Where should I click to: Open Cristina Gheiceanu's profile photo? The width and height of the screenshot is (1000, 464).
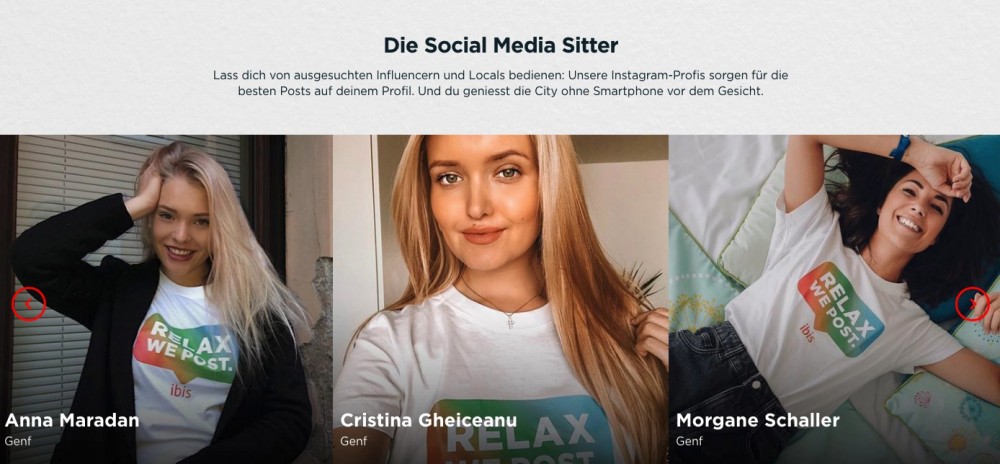tap(501, 299)
